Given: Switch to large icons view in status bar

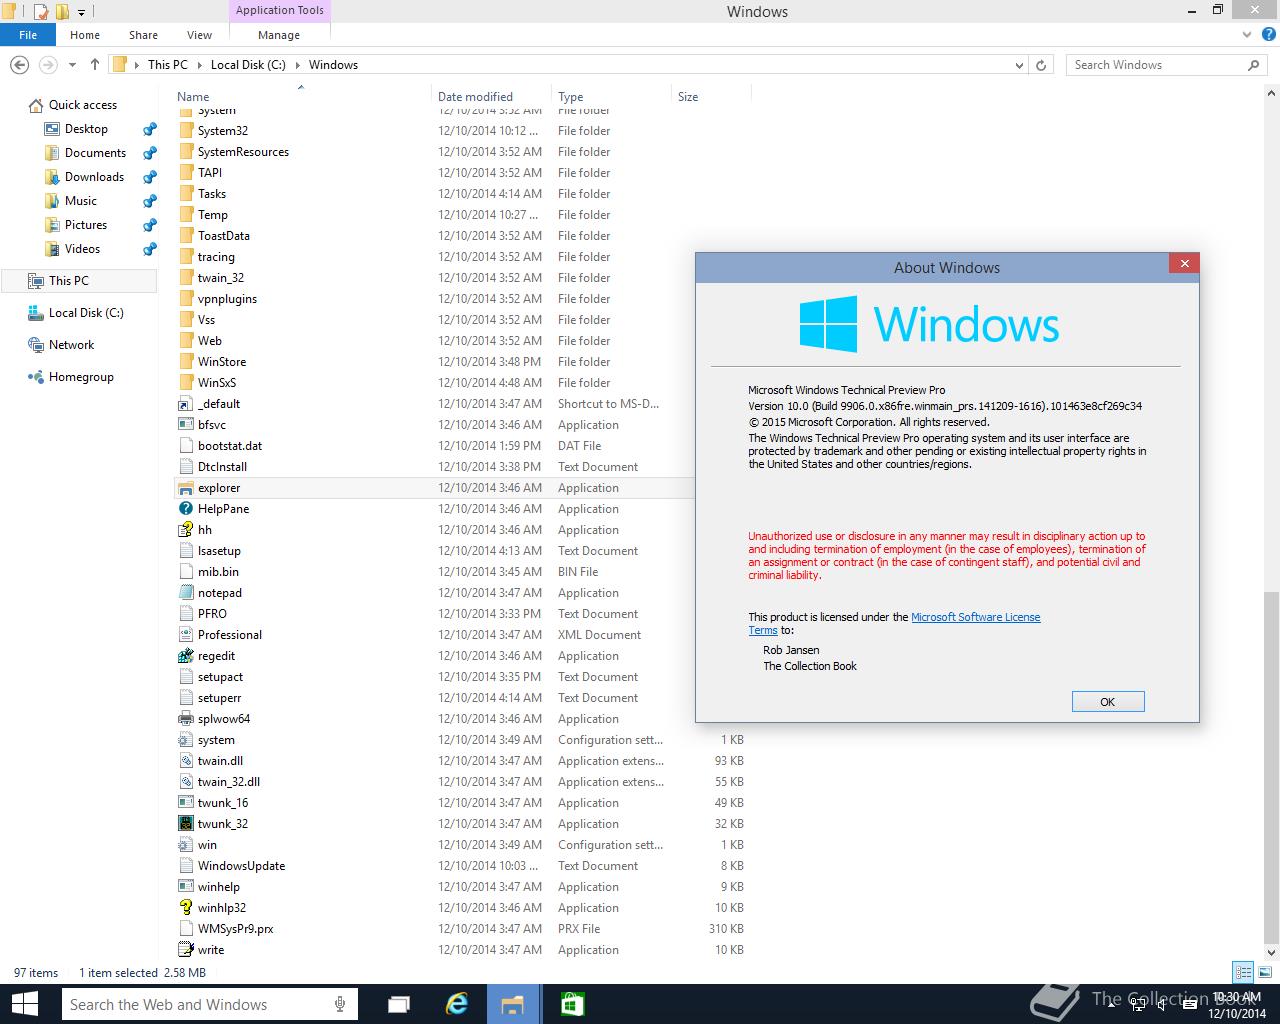Looking at the screenshot, I should coord(1264,972).
